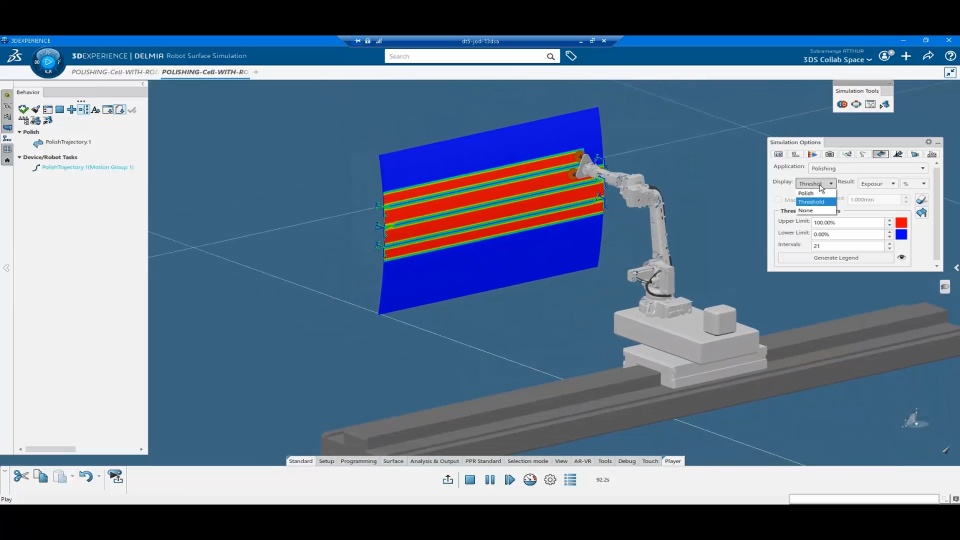Click the first icon in Simulation Tools panel
The image size is (960, 540).
[x=842, y=105]
